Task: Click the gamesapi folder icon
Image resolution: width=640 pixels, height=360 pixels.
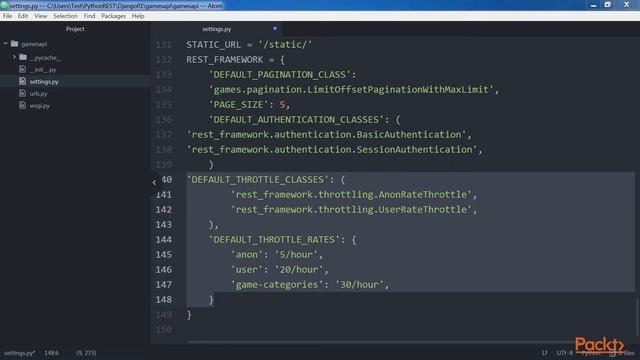Action: 15,43
